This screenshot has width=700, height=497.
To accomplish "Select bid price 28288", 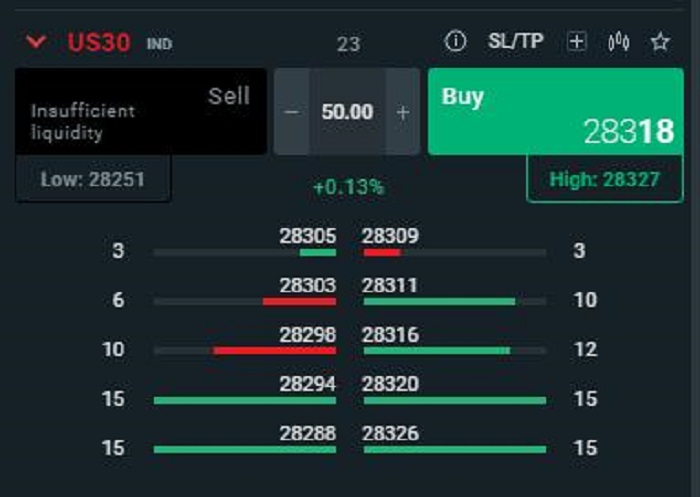I will click(x=308, y=434).
